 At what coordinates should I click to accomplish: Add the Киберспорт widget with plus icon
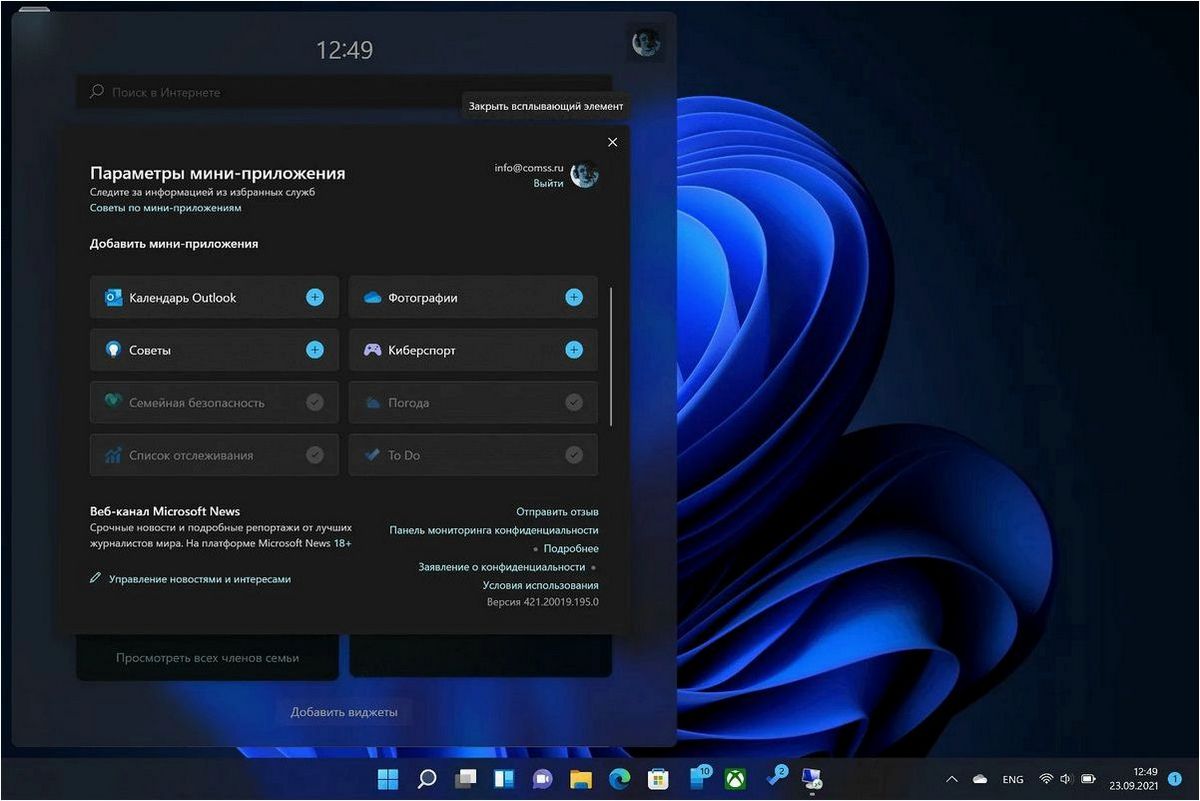[574, 350]
